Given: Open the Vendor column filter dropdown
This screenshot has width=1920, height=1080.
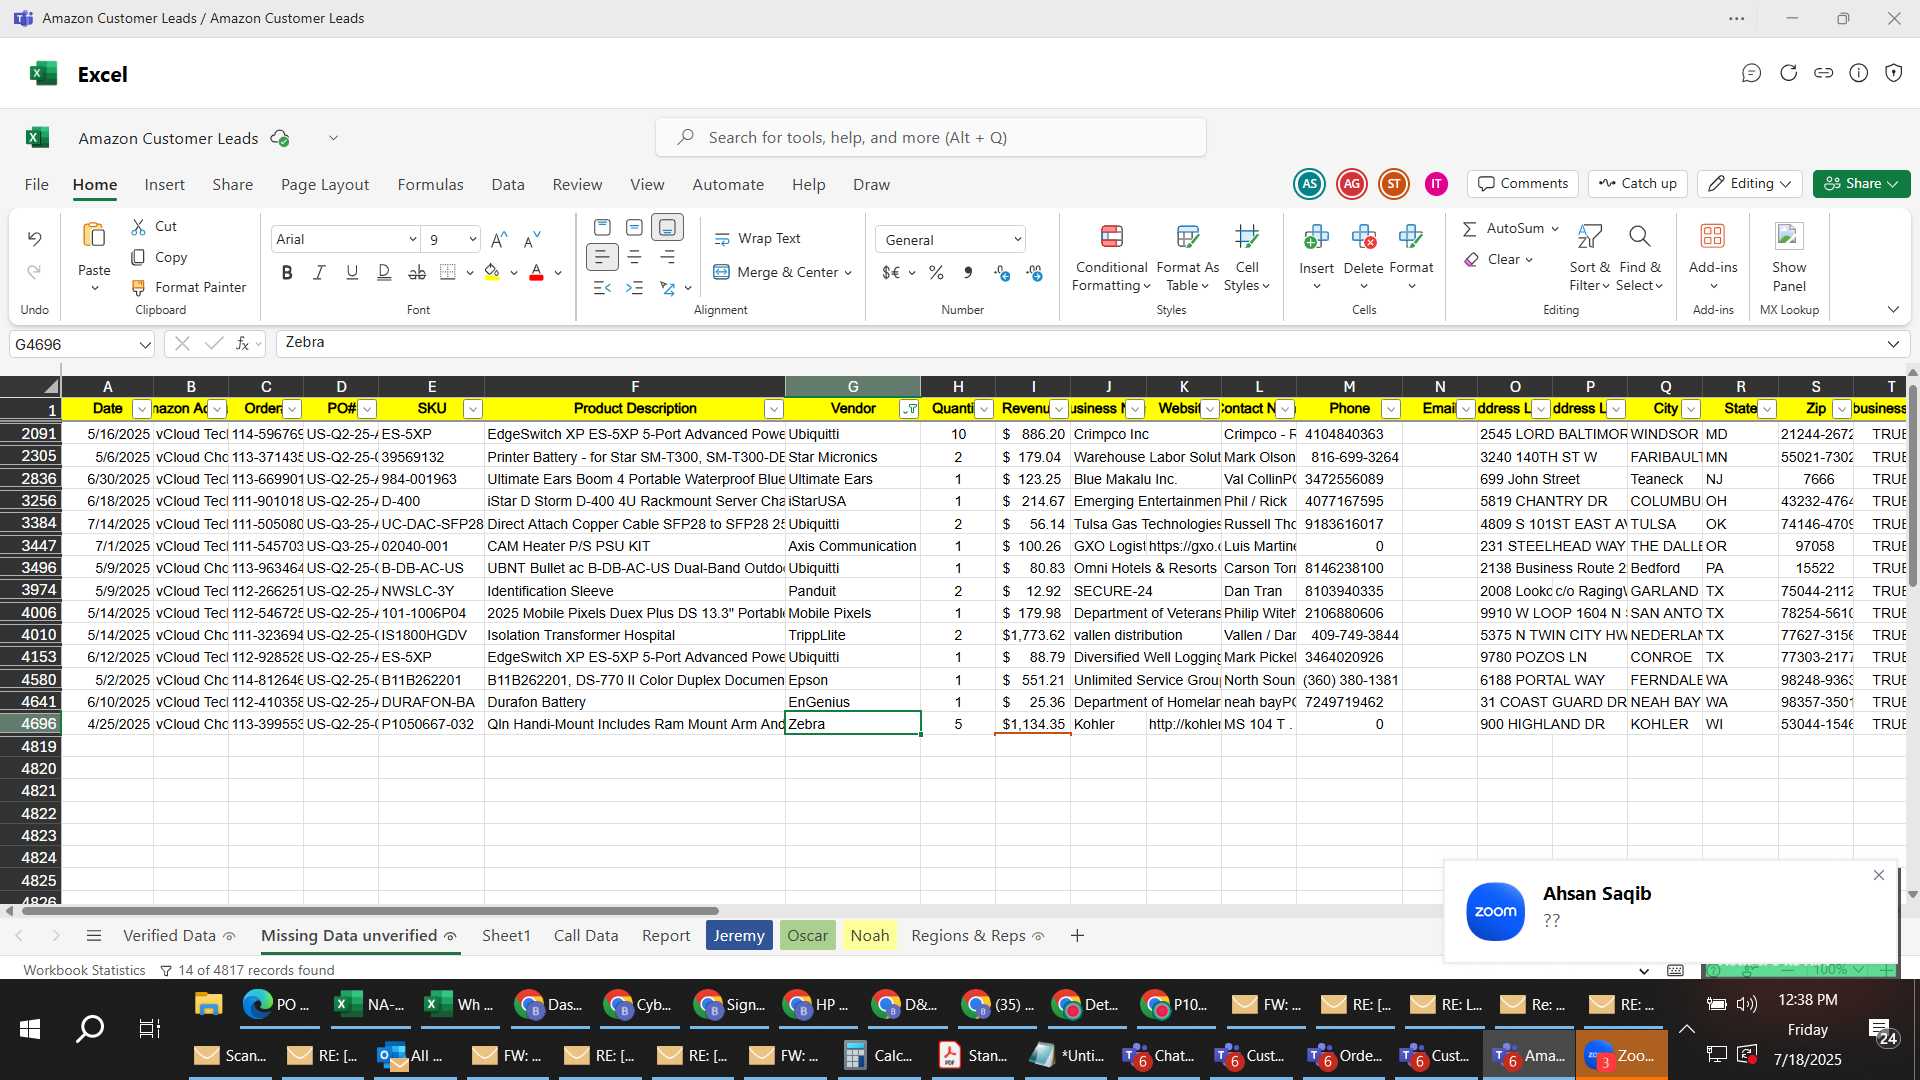Looking at the screenshot, I should [x=909, y=409].
